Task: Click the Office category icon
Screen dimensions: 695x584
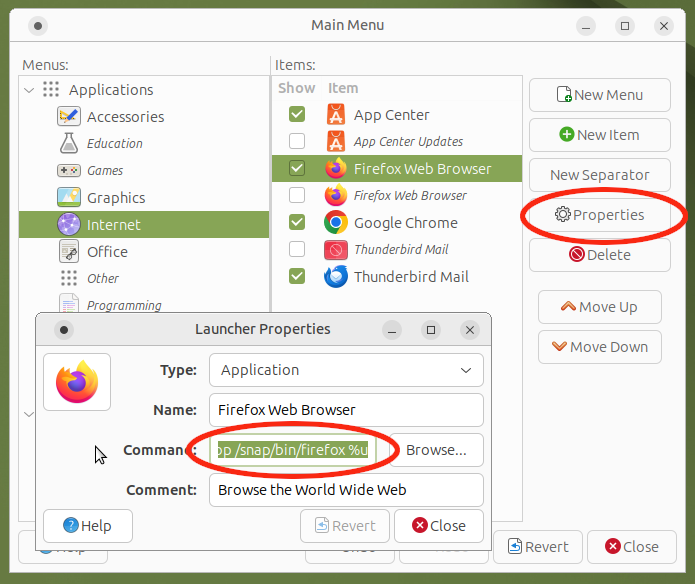Action: 69,252
